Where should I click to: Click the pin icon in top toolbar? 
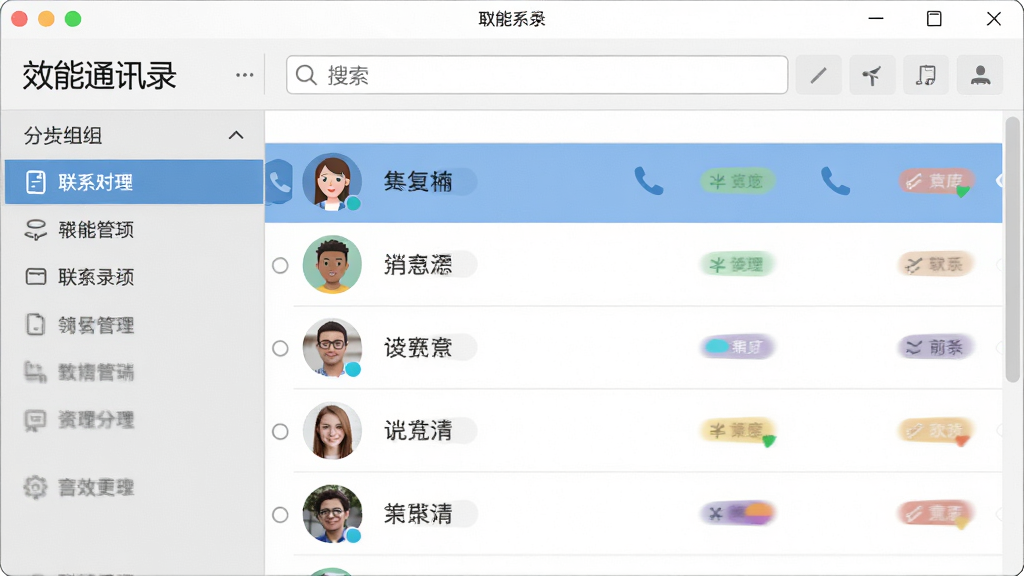click(872, 75)
